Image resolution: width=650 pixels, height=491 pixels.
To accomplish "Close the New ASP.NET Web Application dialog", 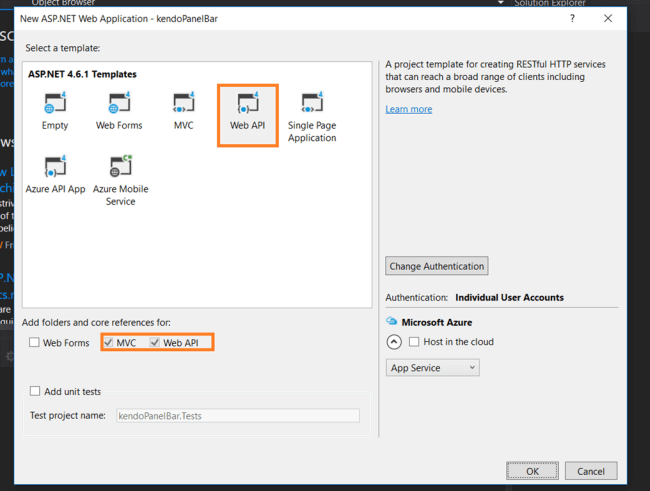I will 608,18.
